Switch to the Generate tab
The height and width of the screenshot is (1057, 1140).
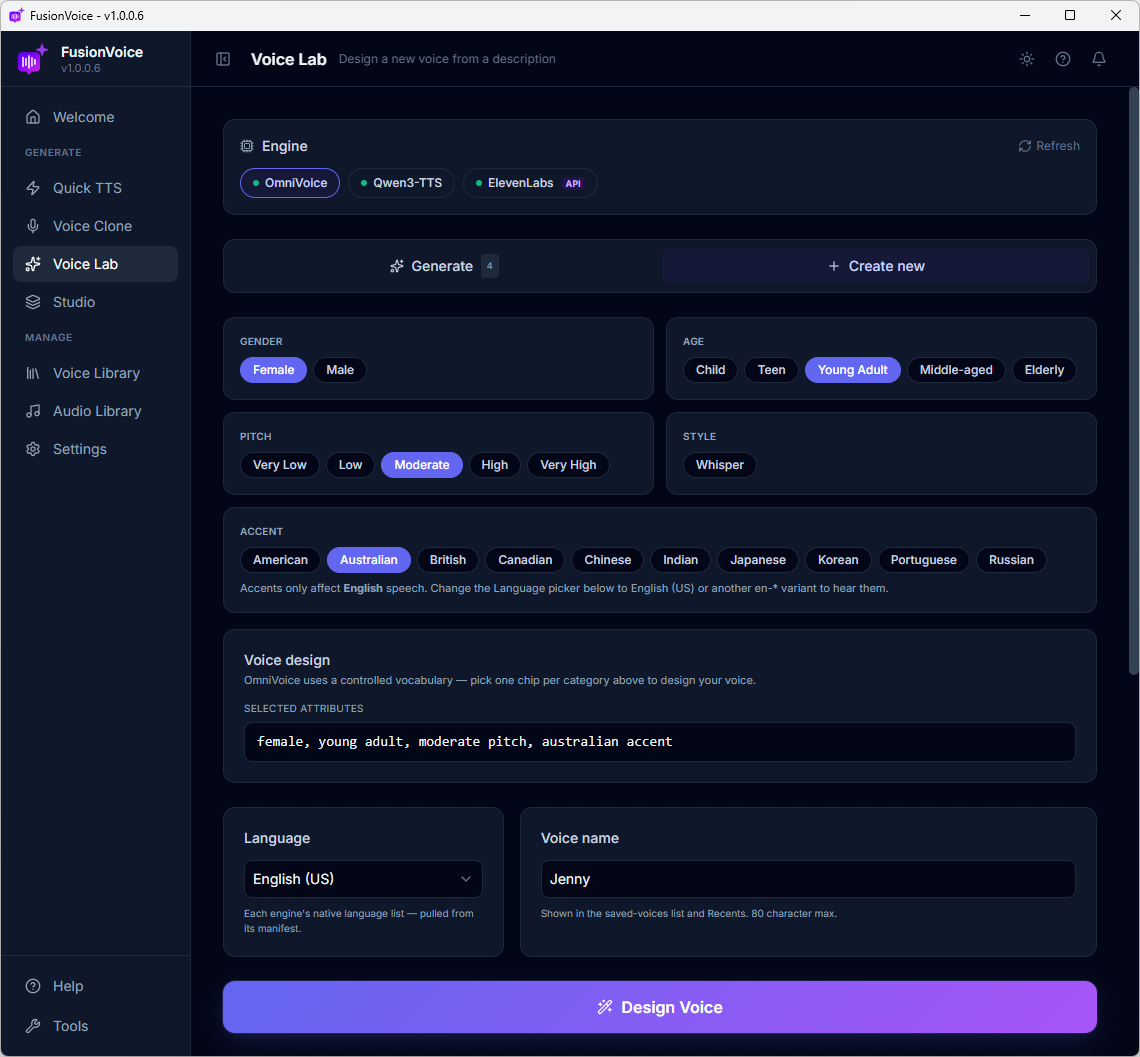click(443, 266)
